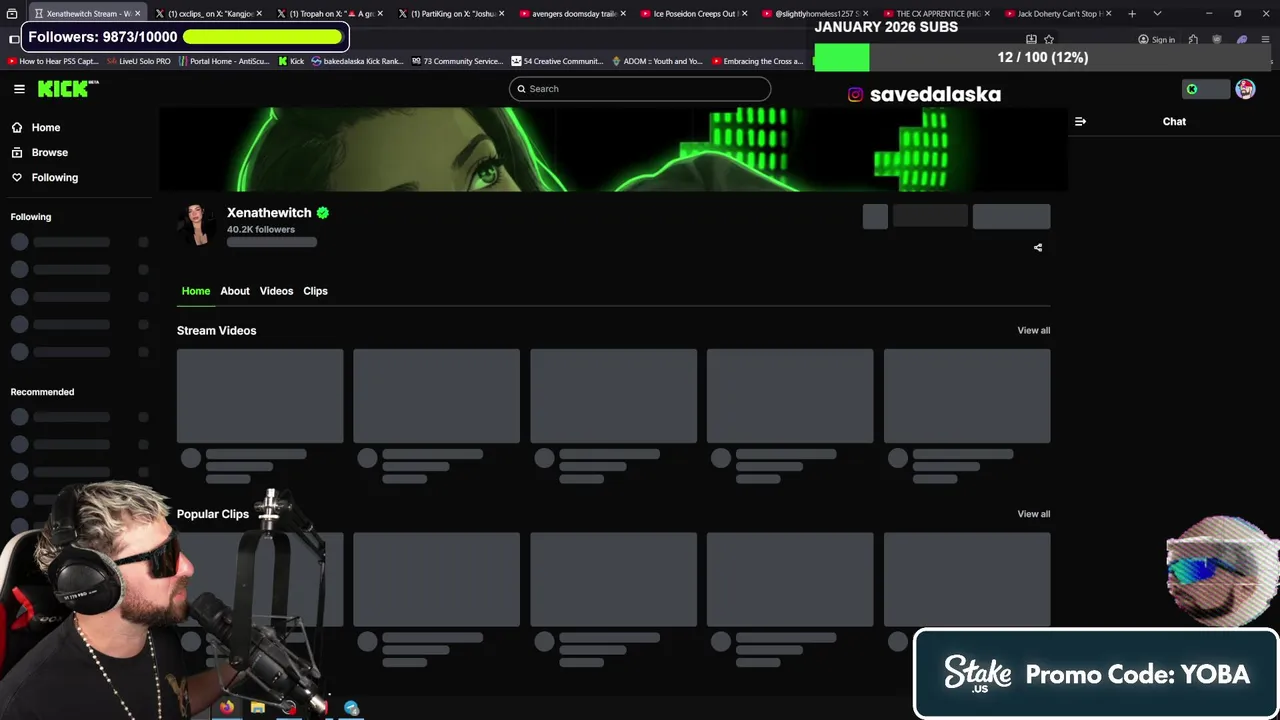Click Firefox icon in Windows taskbar
Image resolution: width=1280 pixels, height=720 pixels.
(227, 708)
